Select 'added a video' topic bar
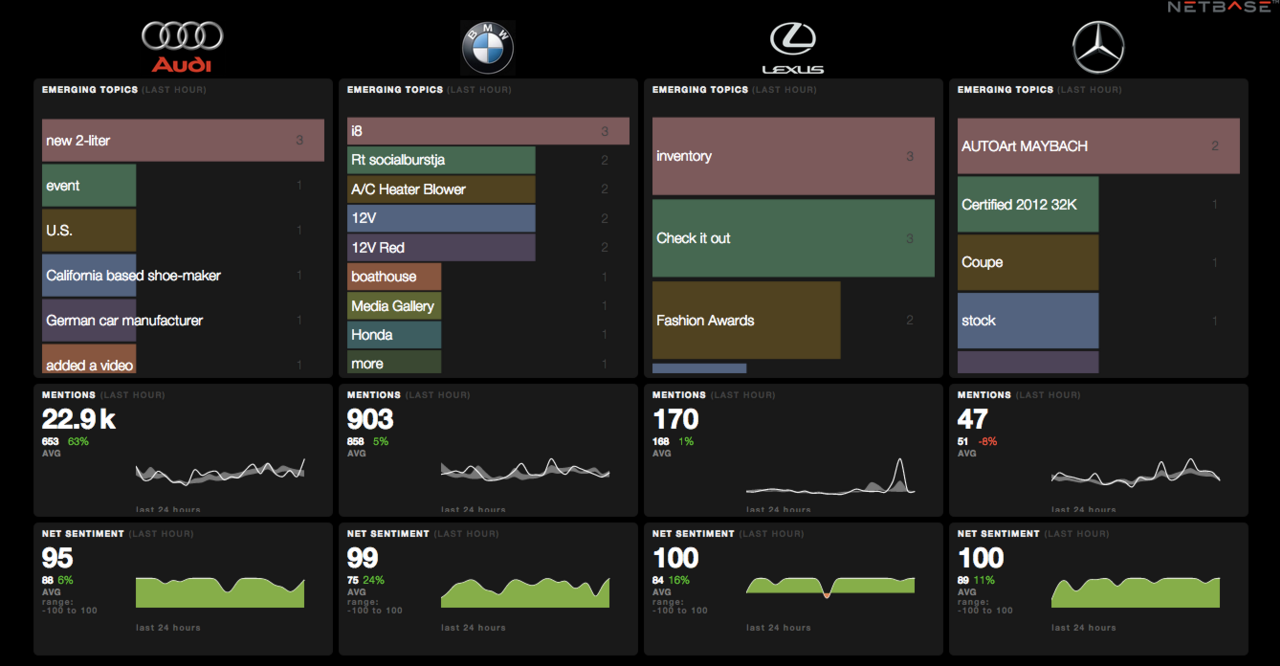 pyautogui.click(x=89, y=360)
